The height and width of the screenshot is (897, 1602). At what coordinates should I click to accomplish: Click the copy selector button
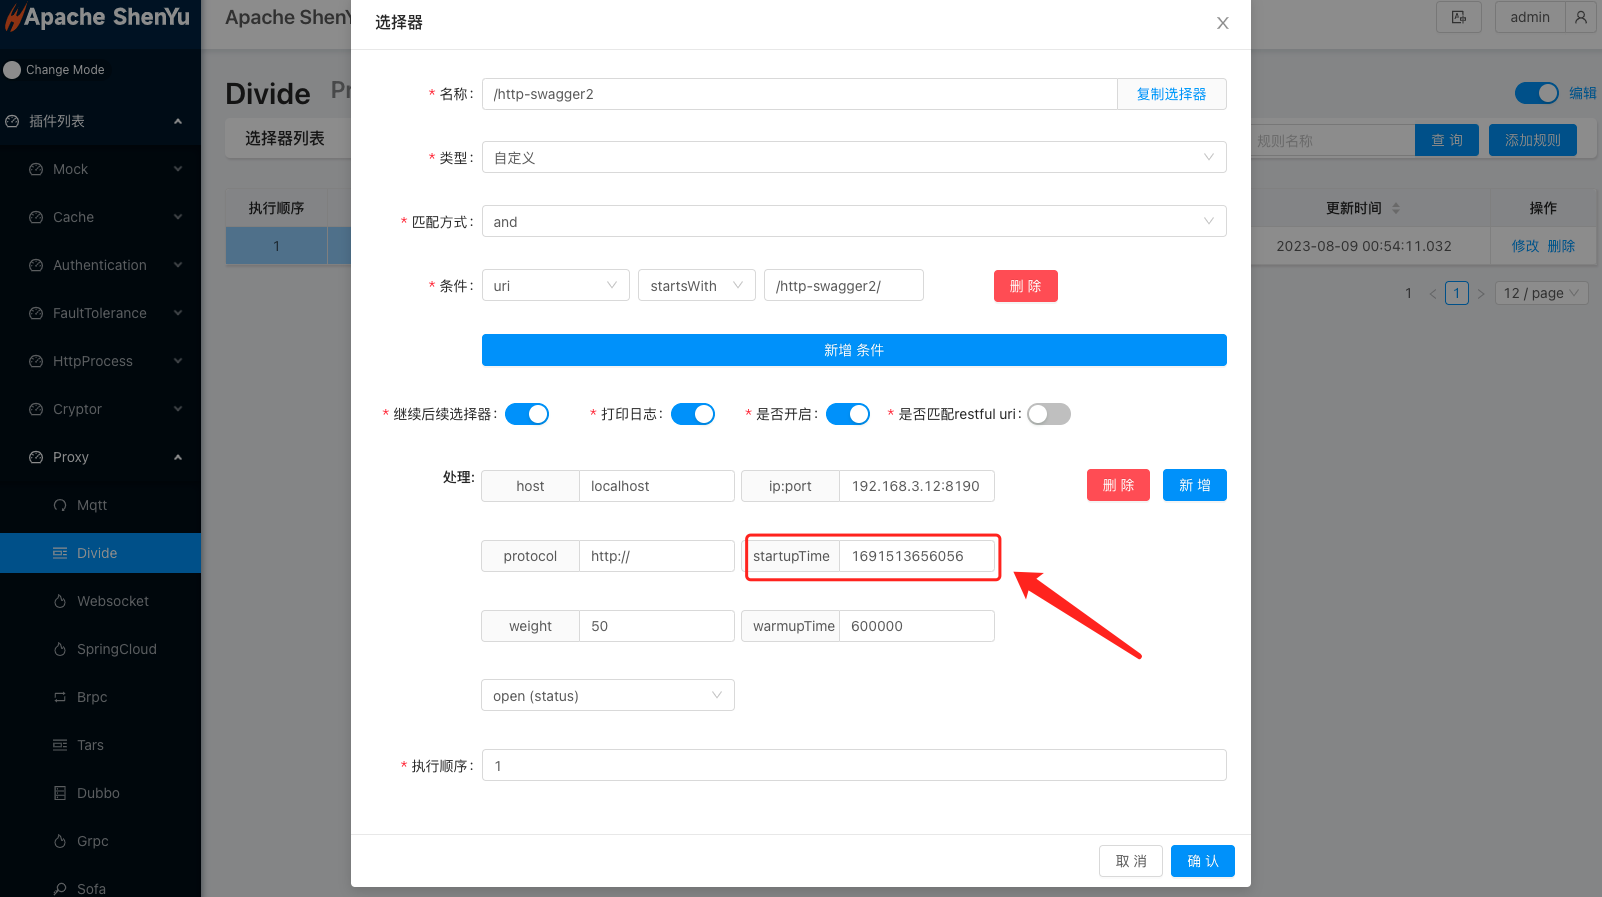click(1171, 94)
